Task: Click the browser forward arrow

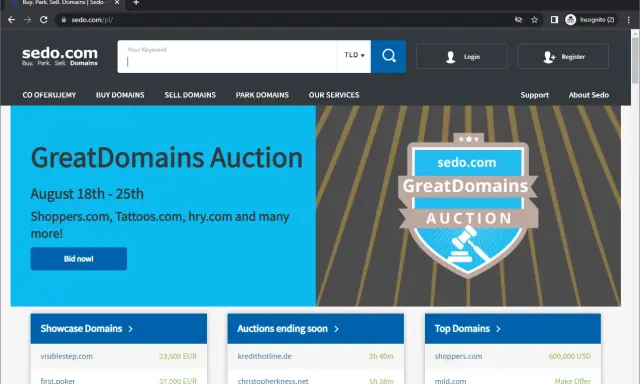Action: point(27,20)
